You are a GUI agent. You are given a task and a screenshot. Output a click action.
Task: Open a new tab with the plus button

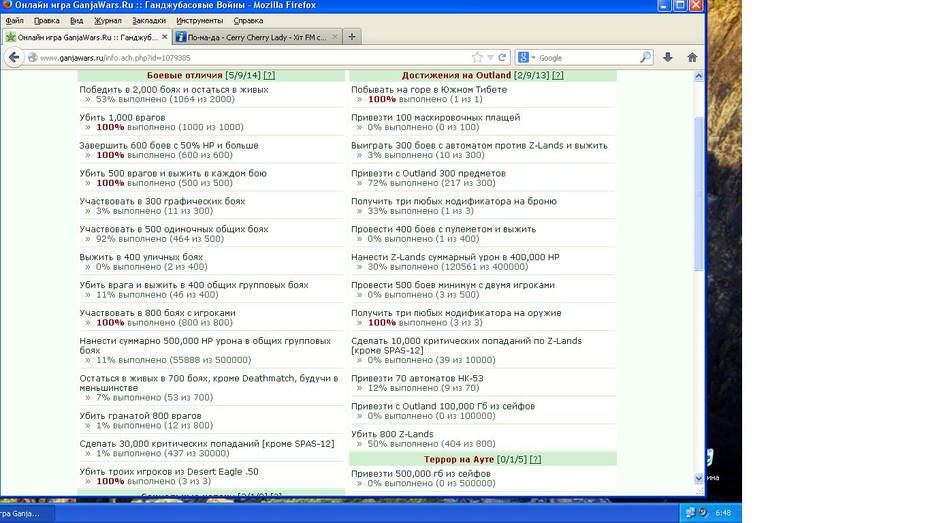click(352, 37)
